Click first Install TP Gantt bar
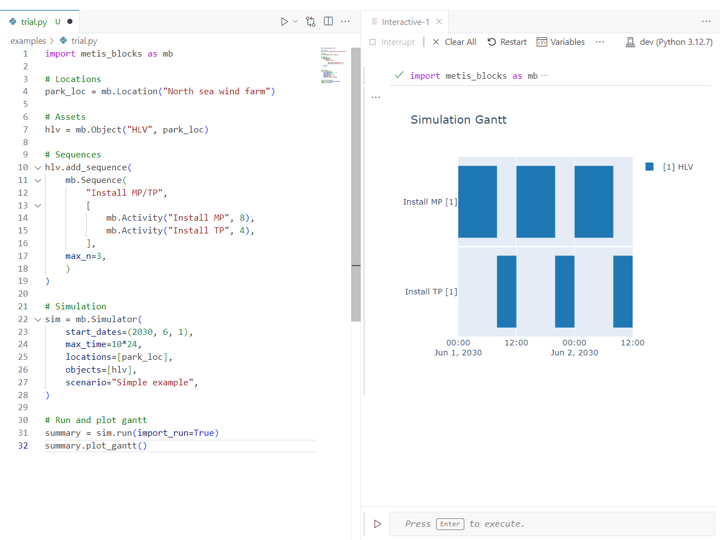720x540 pixels. (506, 292)
